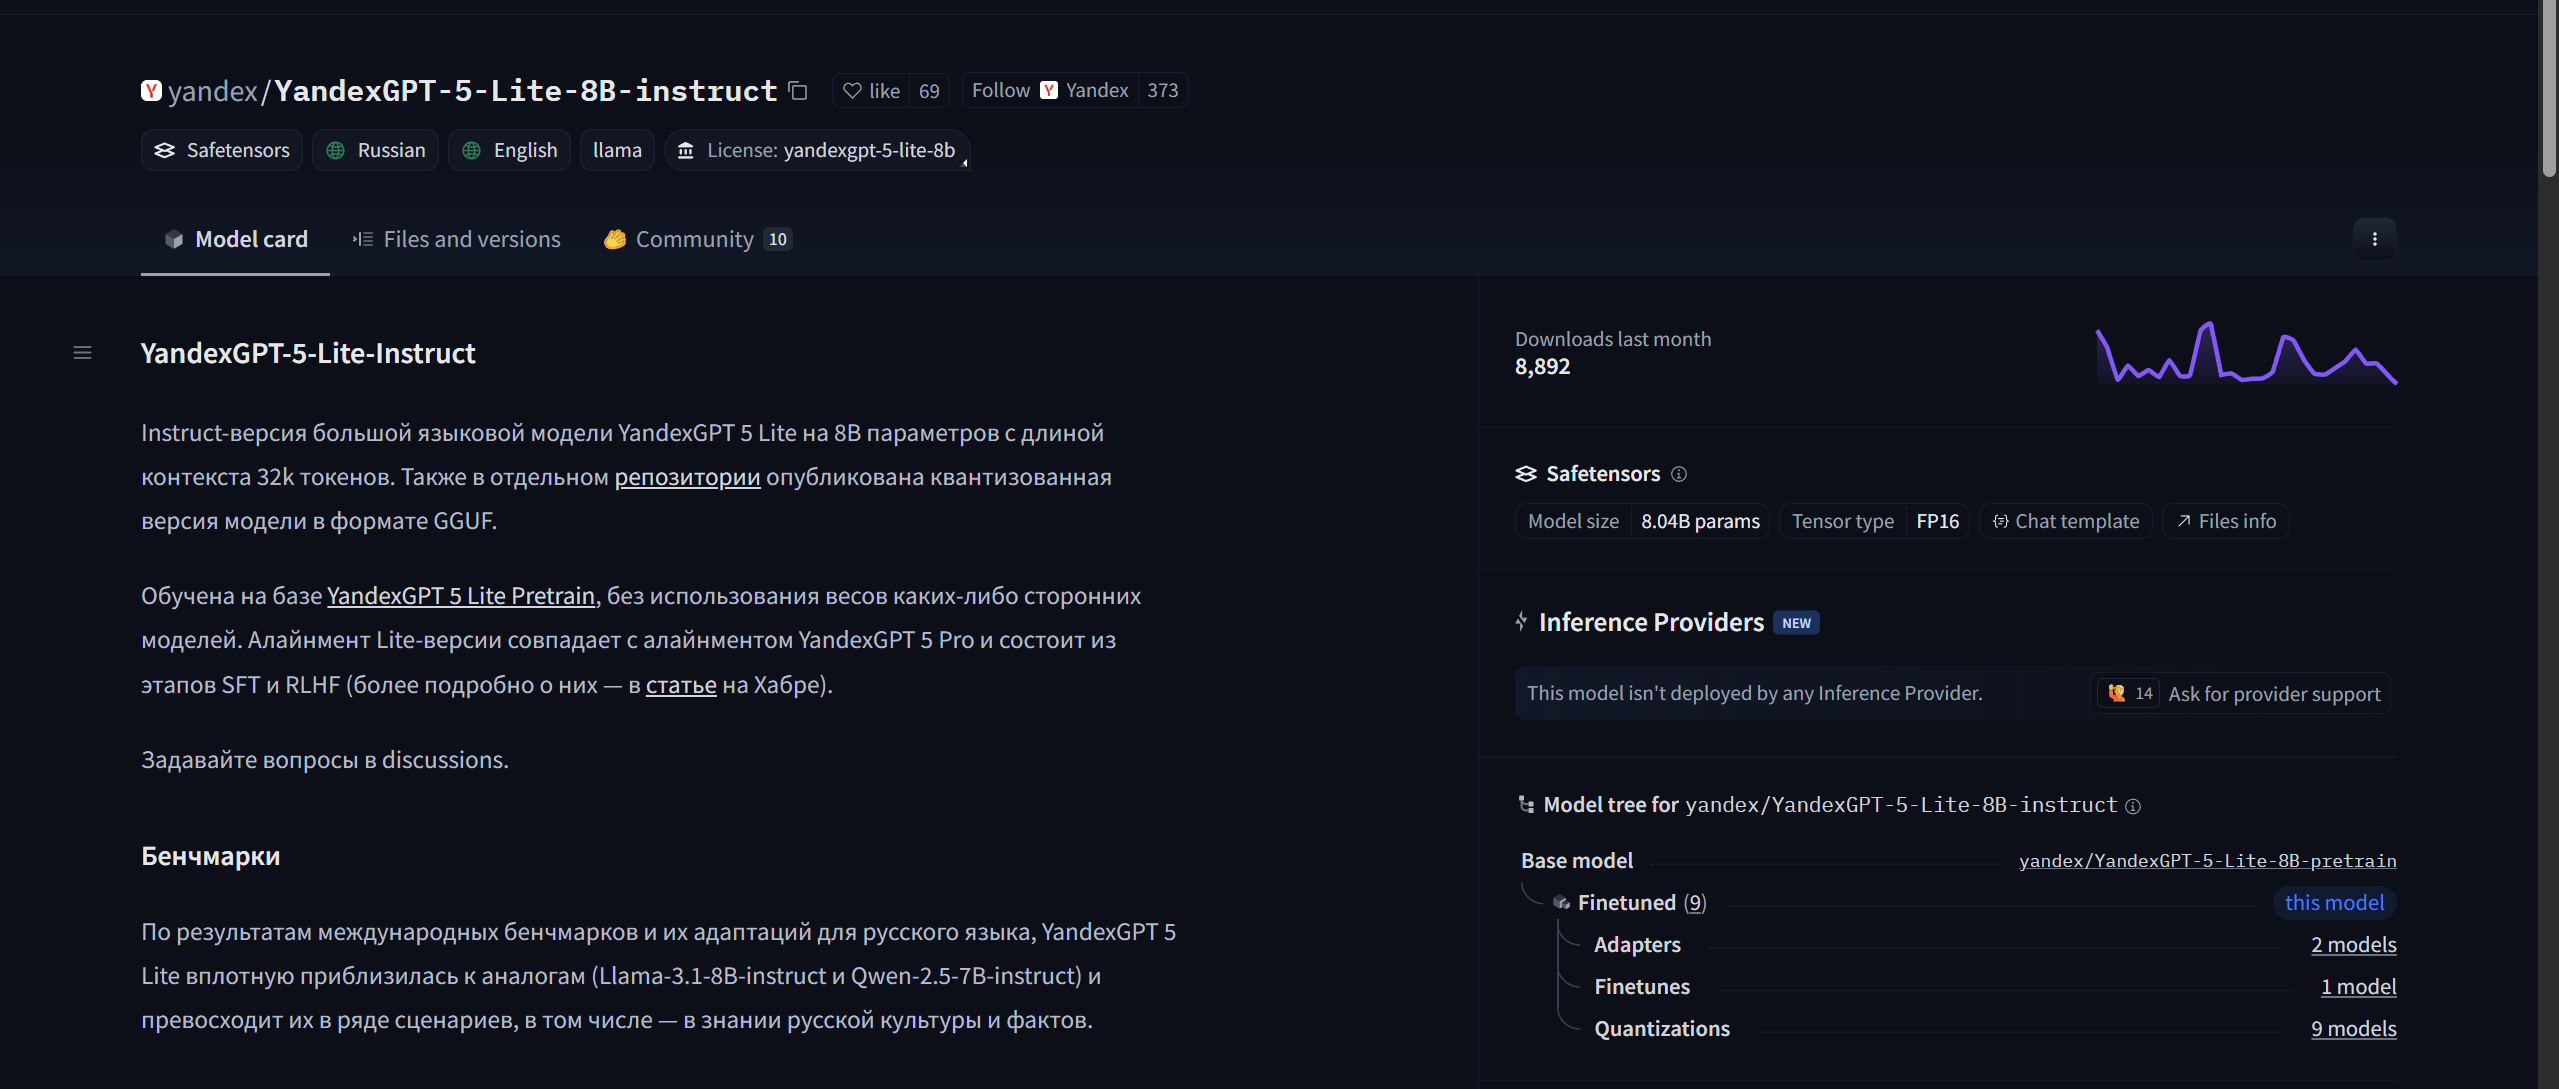Viewport: 2559px width, 1089px height.
Task: Select the llama tag
Action: 617,150
